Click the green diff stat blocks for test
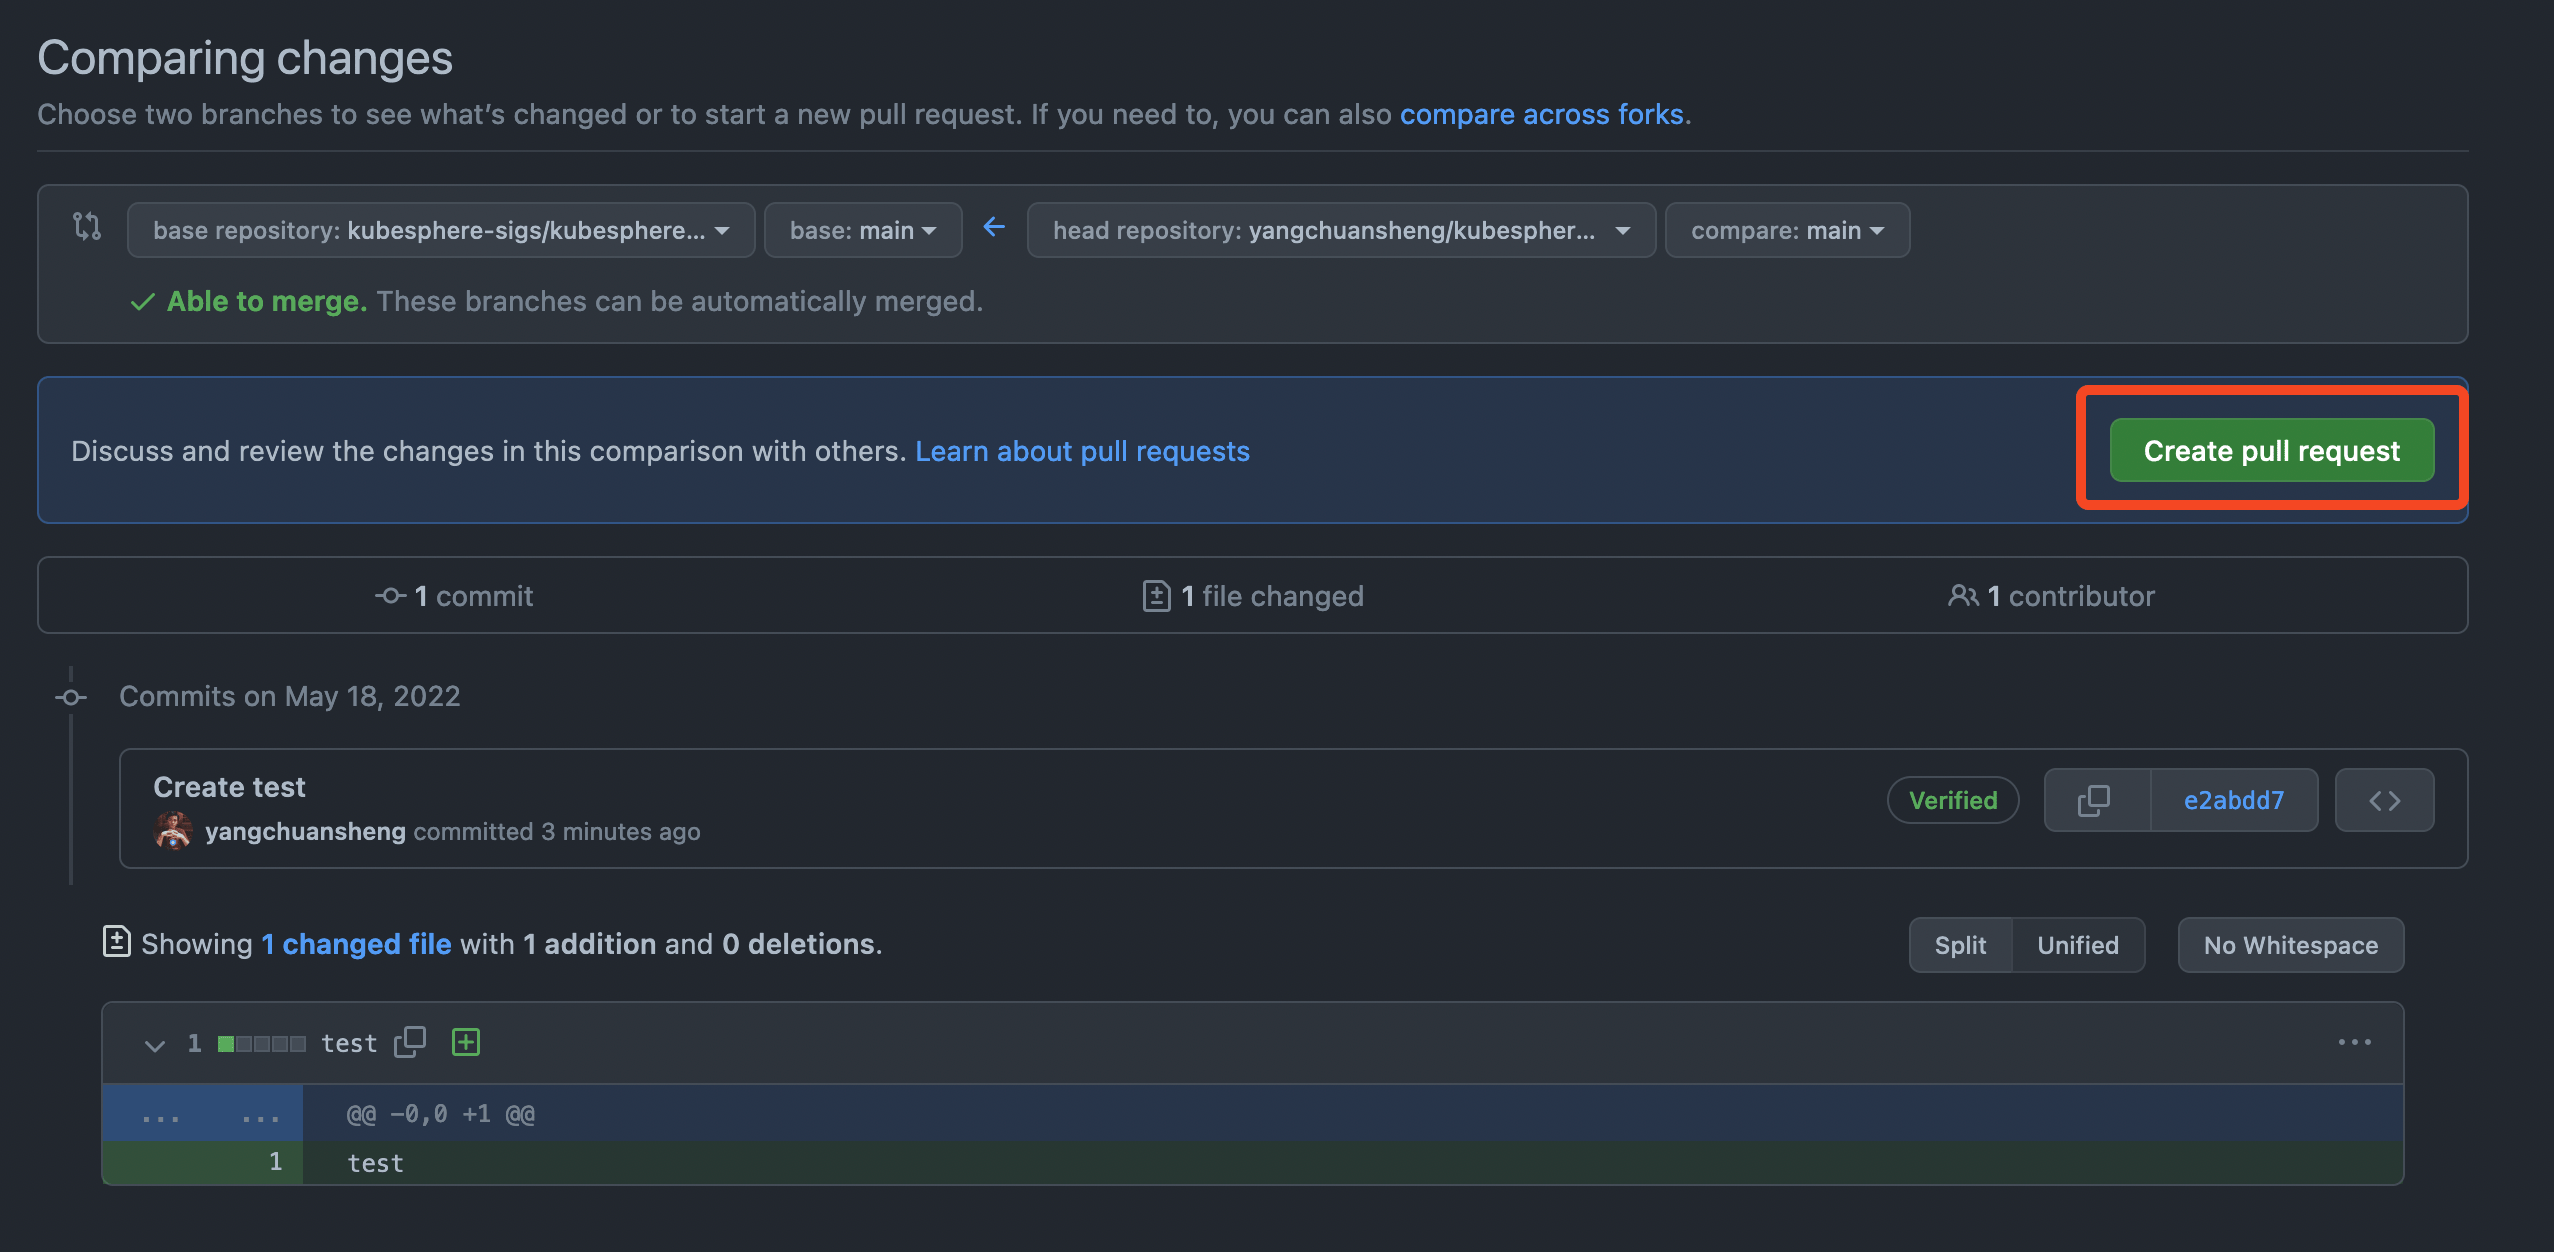Image resolution: width=2554 pixels, height=1252 pixels. pyautogui.click(x=260, y=1042)
